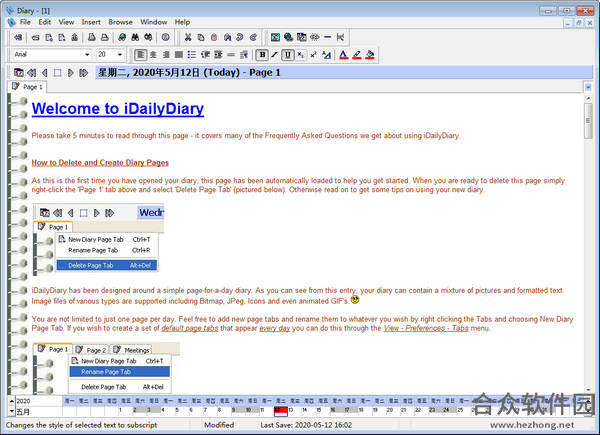Click the binoculars find icon

[x=135, y=37]
